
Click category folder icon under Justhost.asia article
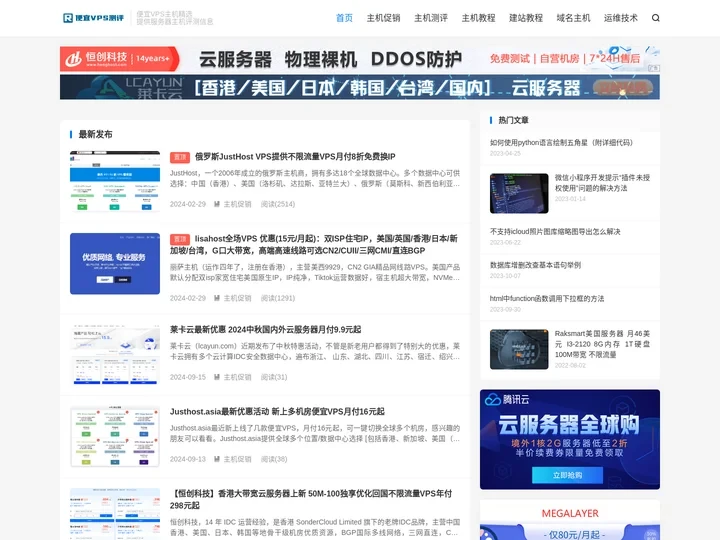[217, 459]
